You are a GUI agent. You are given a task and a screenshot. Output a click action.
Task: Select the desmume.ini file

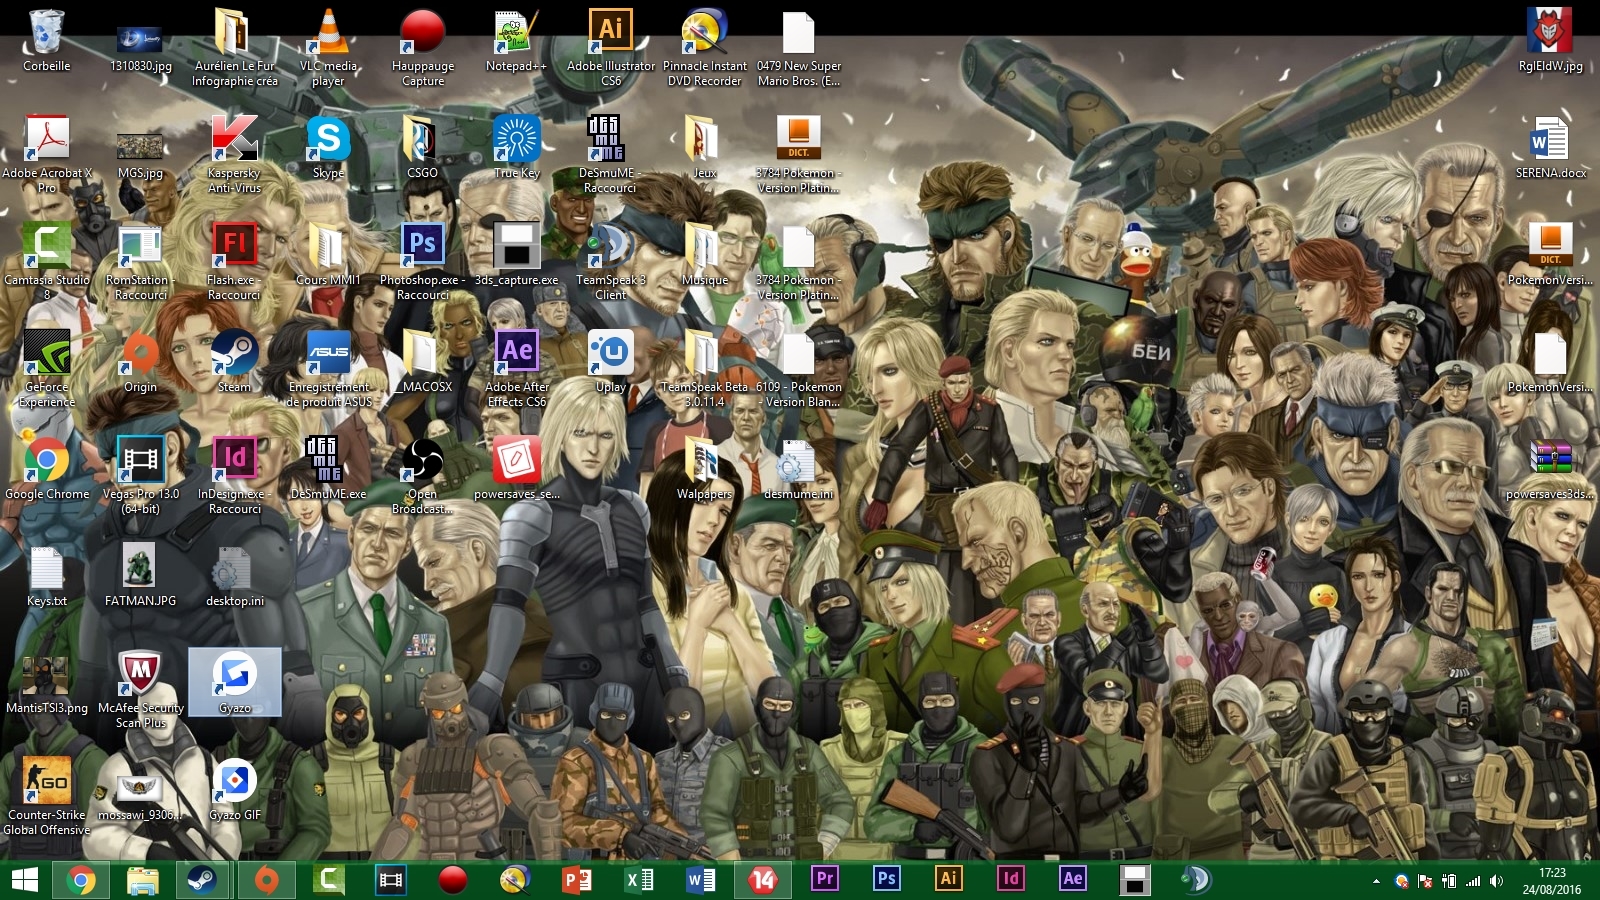[799, 468]
